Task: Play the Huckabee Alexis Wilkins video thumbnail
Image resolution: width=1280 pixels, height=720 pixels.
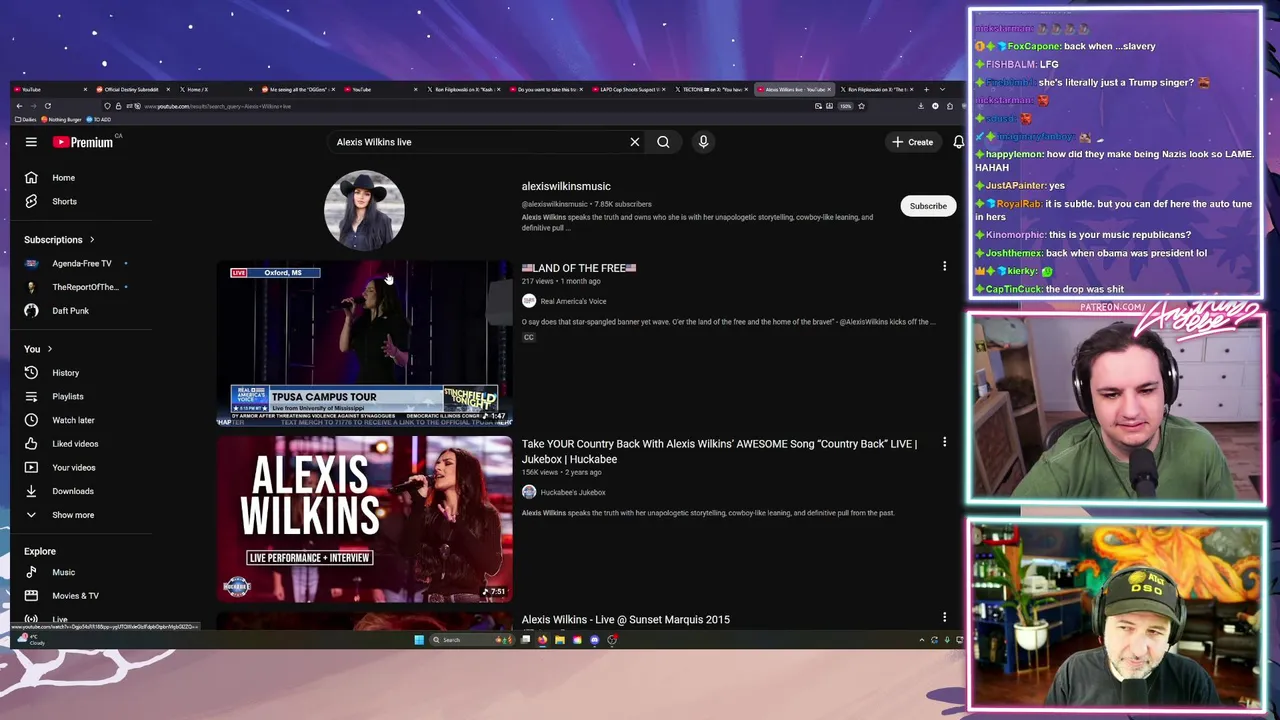Action: (364, 519)
